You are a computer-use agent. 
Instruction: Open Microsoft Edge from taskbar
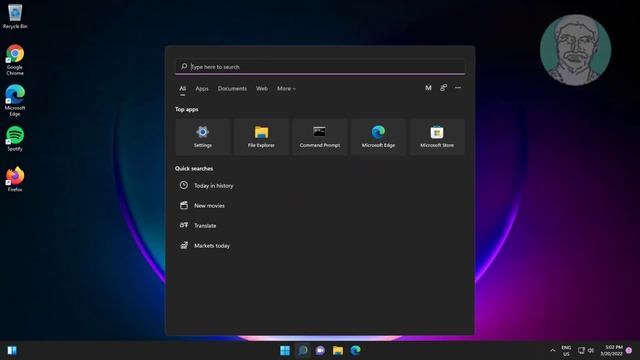pos(356,350)
